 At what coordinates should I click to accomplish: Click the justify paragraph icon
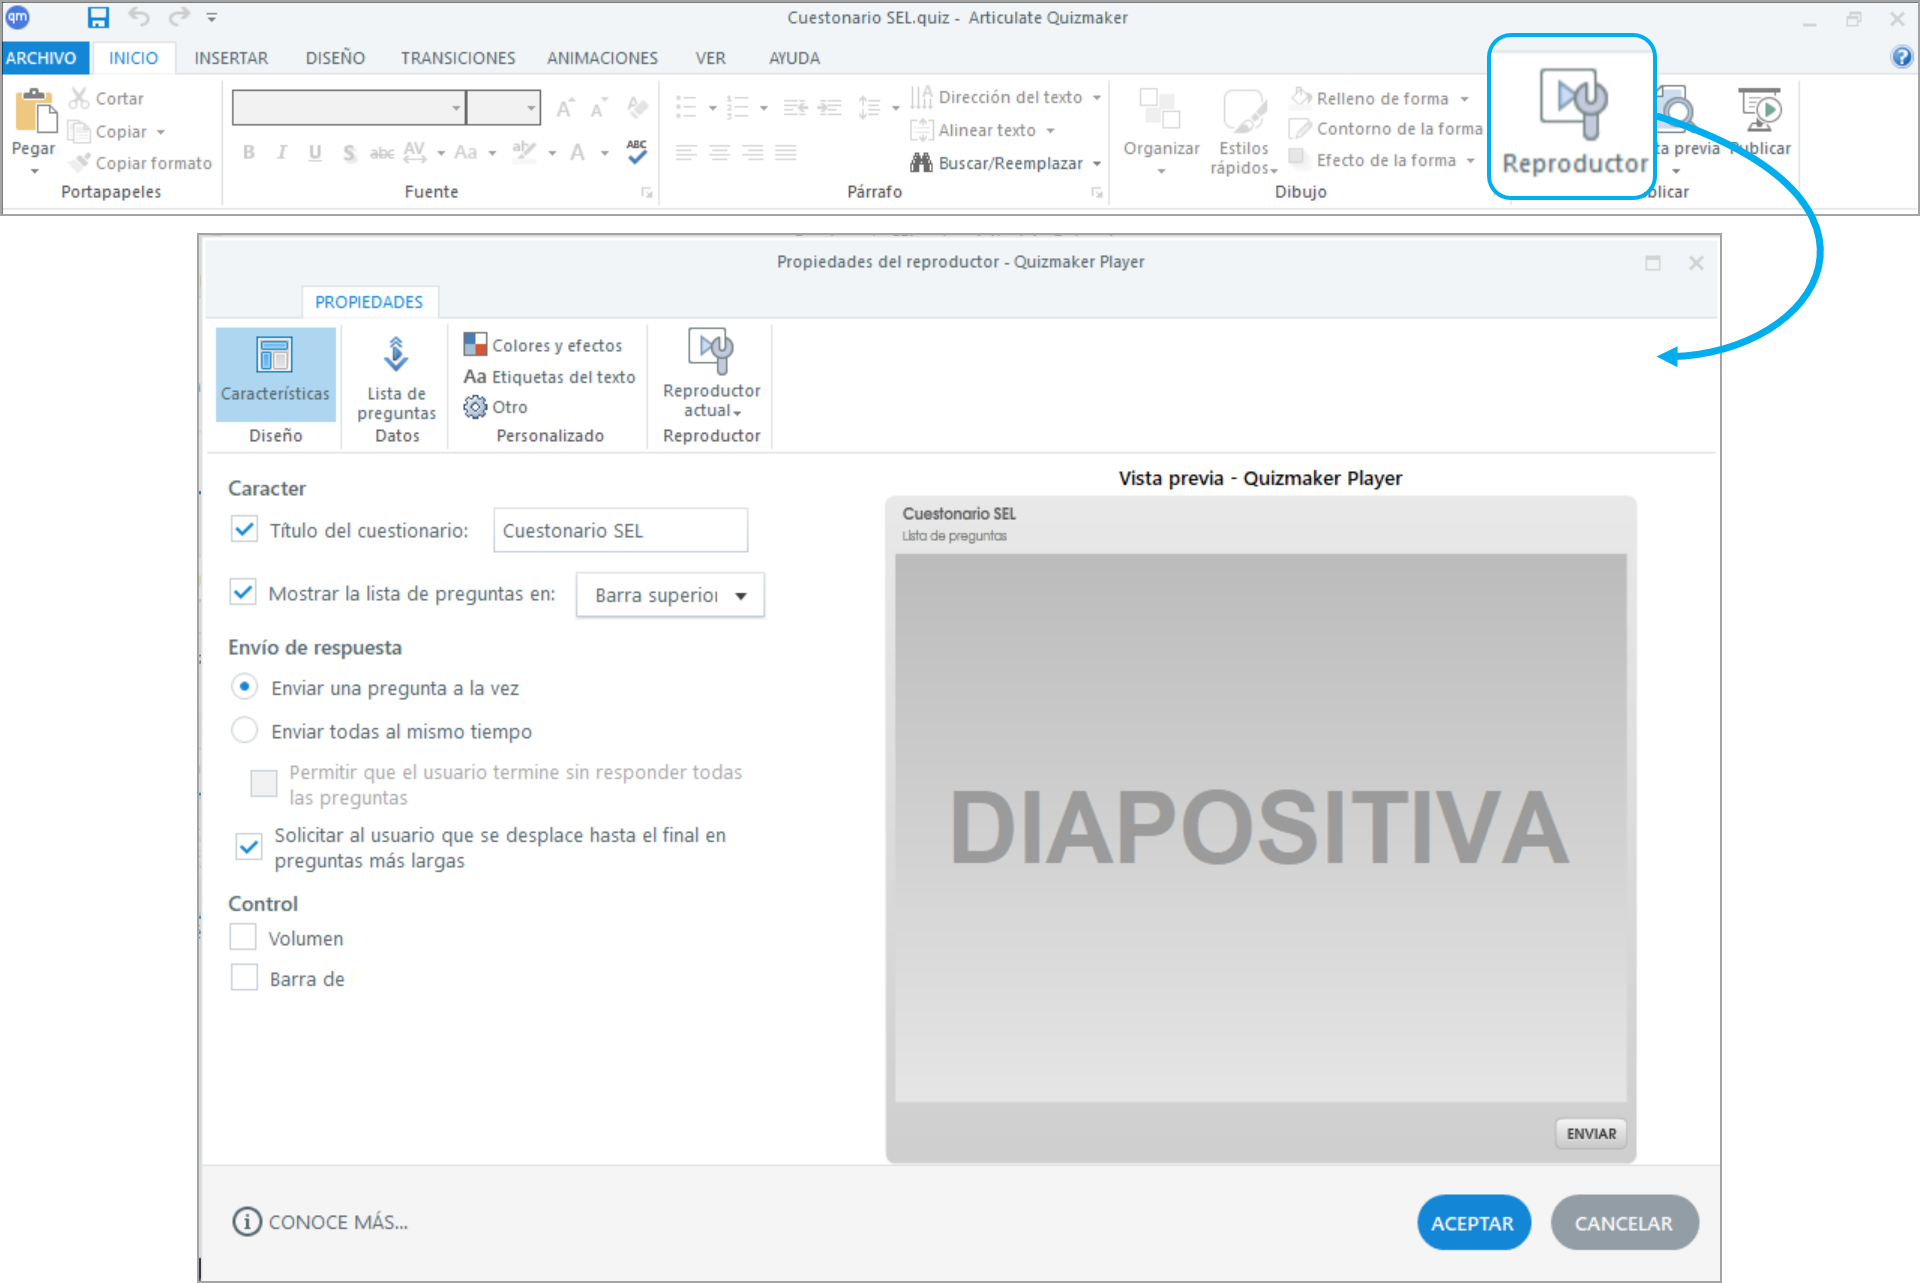pos(786,152)
